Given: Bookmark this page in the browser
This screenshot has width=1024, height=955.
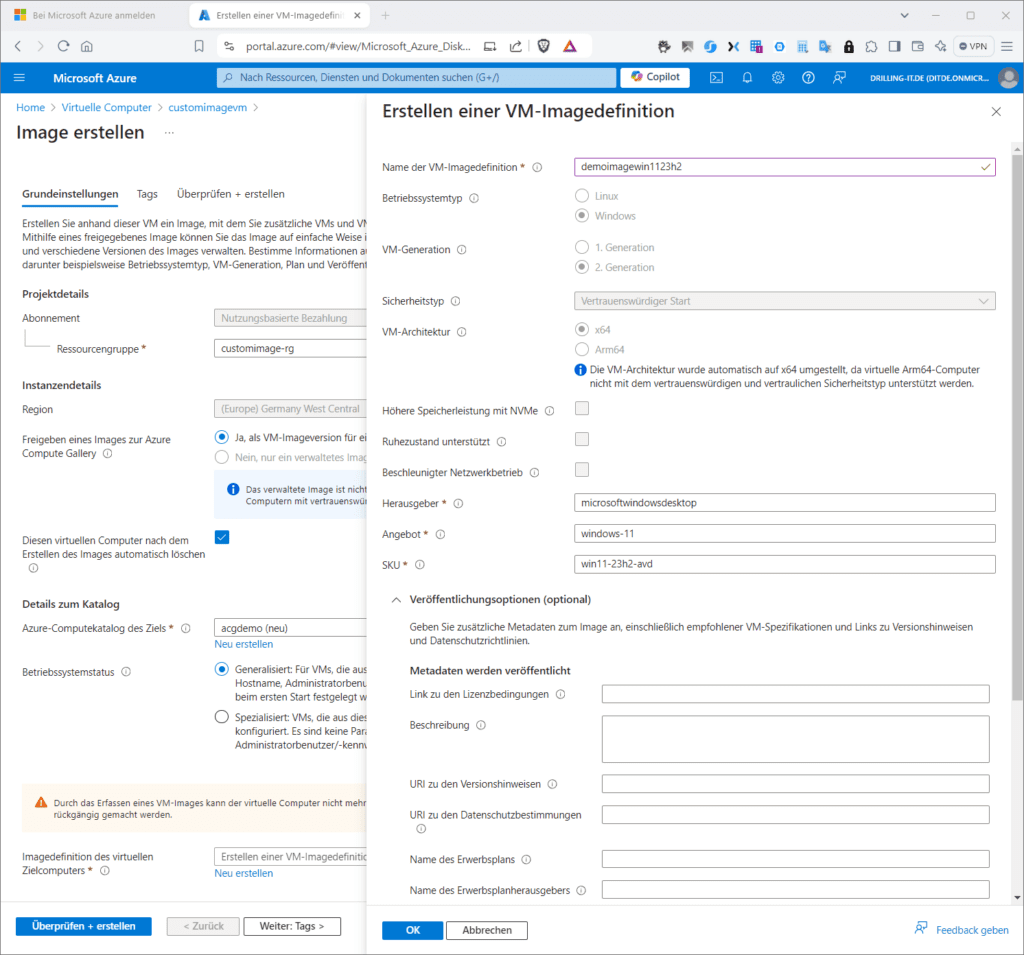Looking at the screenshot, I should (x=199, y=46).
